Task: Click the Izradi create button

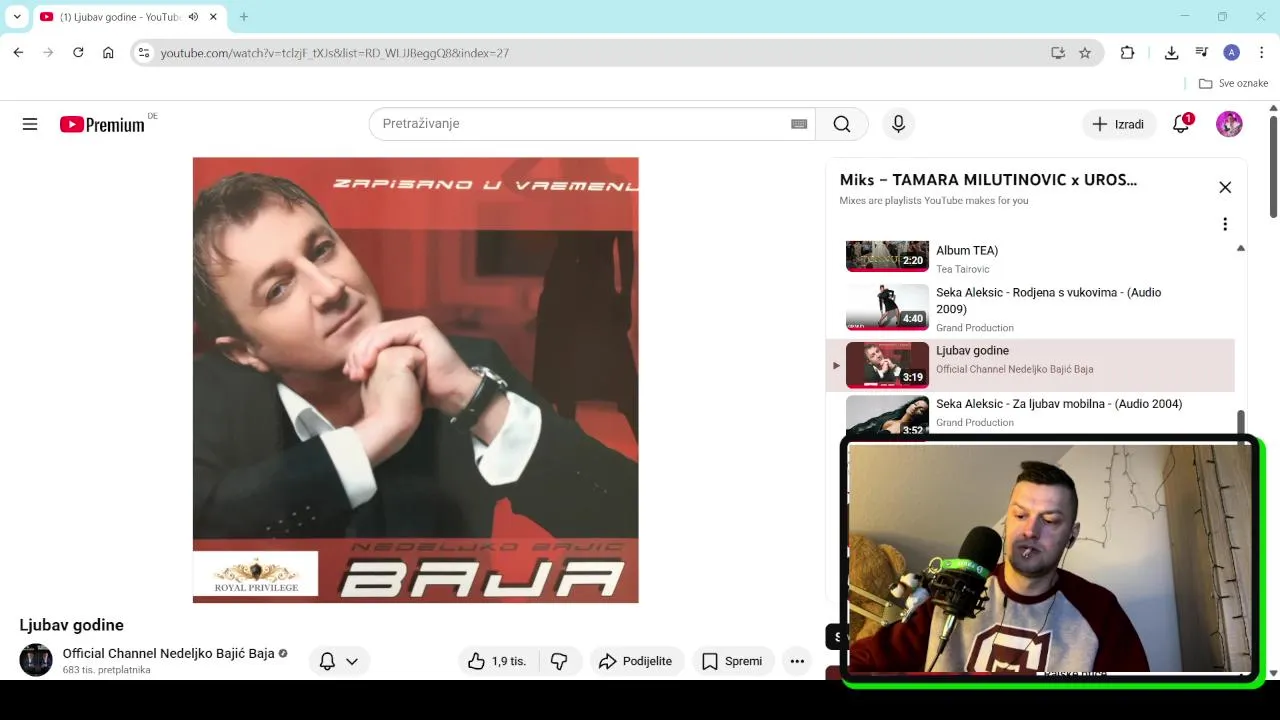Action: (1119, 124)
